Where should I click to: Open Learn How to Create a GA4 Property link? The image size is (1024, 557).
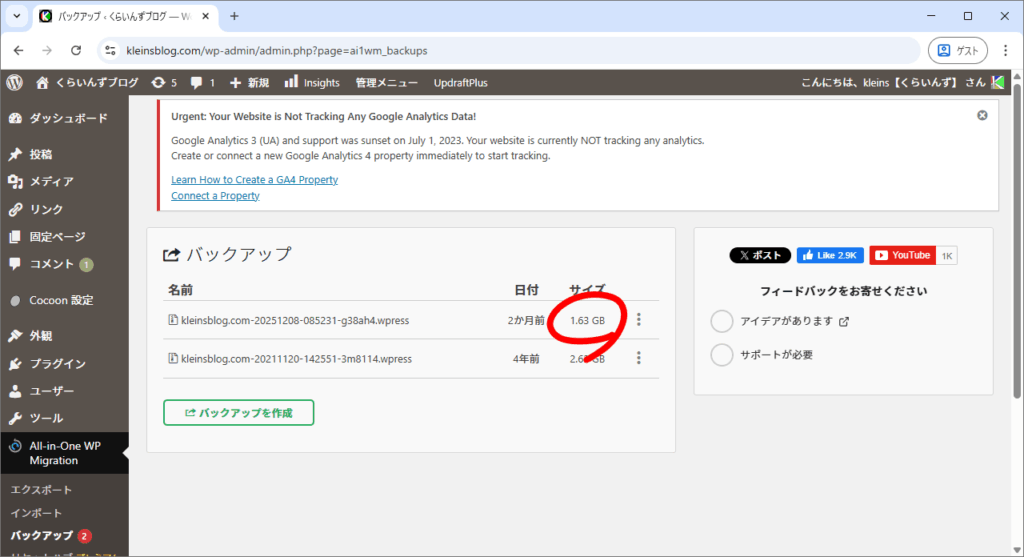254,179
